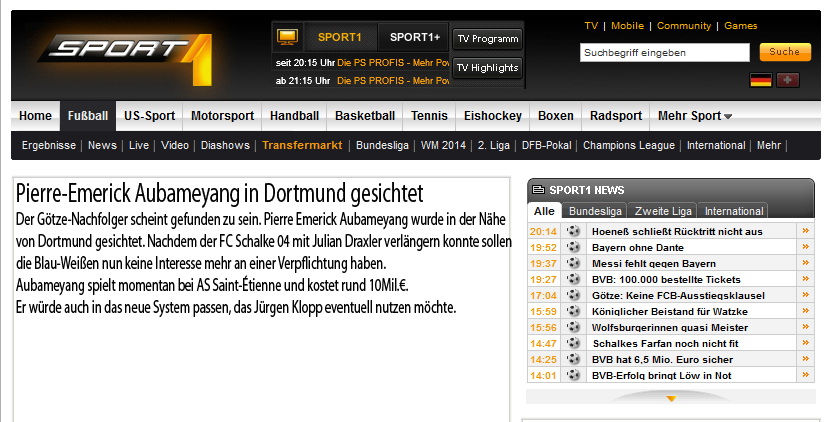Expand news list with orange down arrow
Screen dimensions: 833x422
(671, 399)
